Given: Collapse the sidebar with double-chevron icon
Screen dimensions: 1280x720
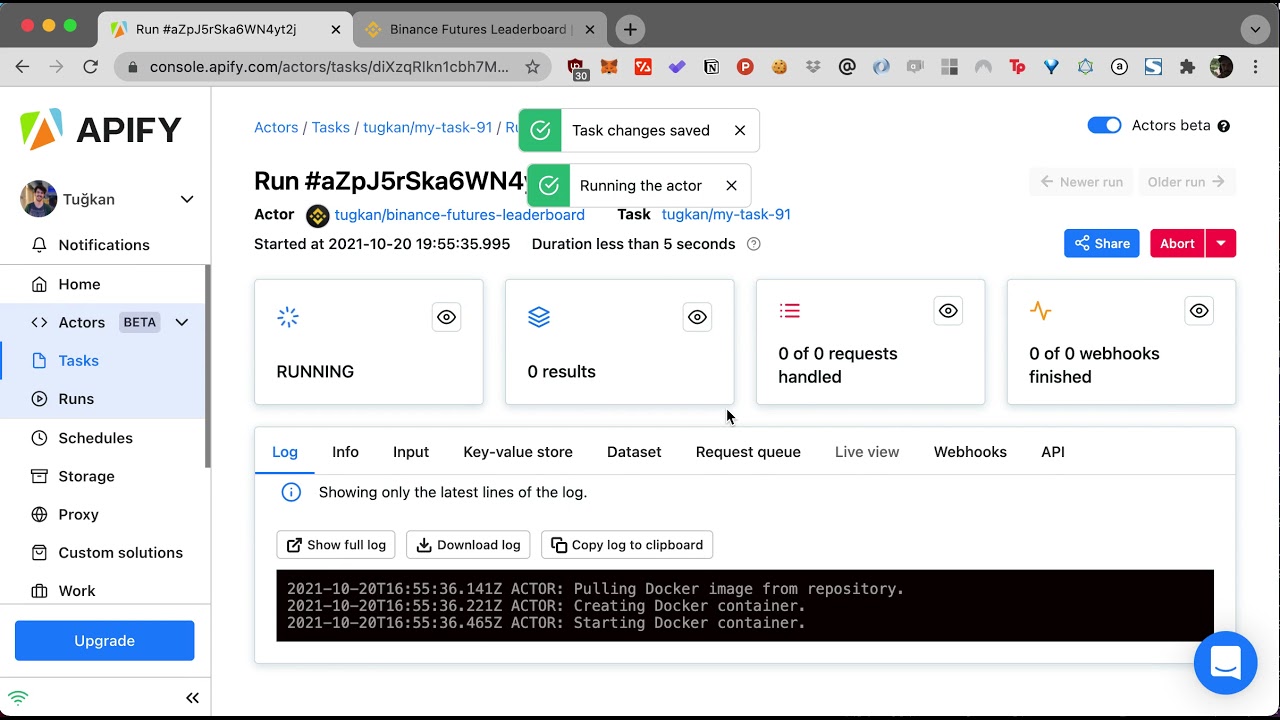Looking at the screenshot, I should (x=192, y=698).
